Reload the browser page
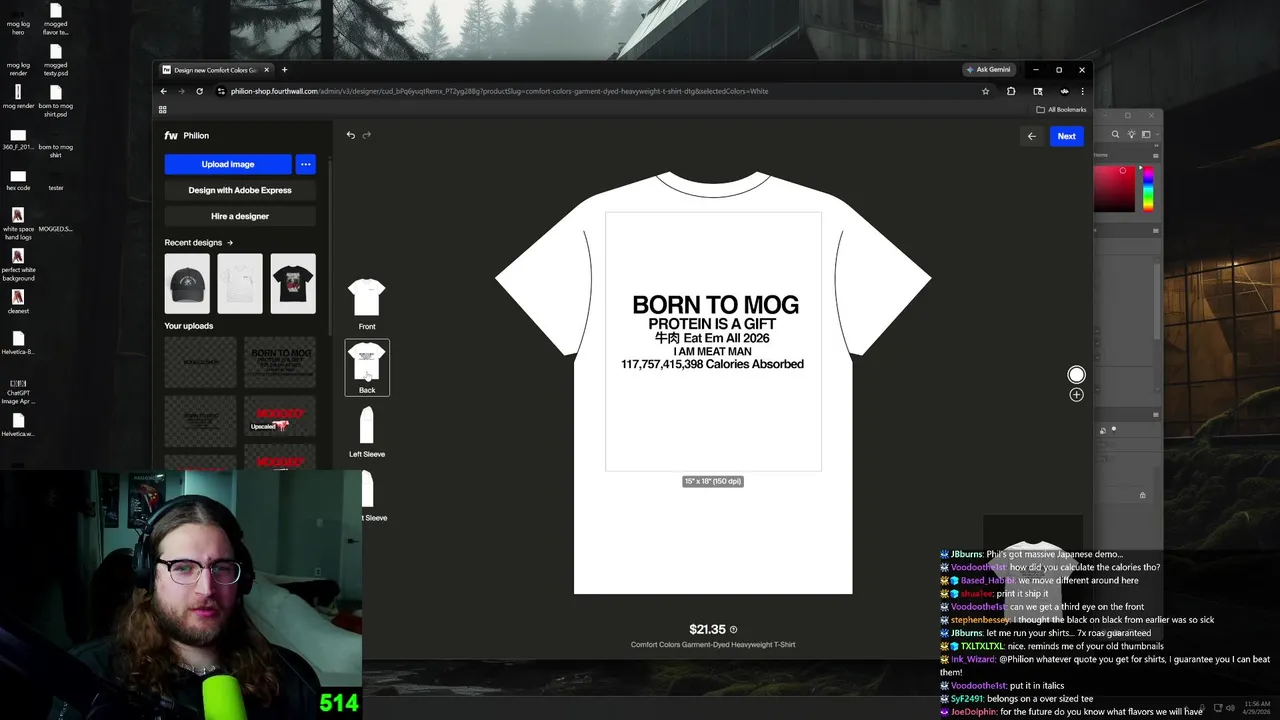The image size is (1280, 720). pyautogui.click(x=199, y=91)
